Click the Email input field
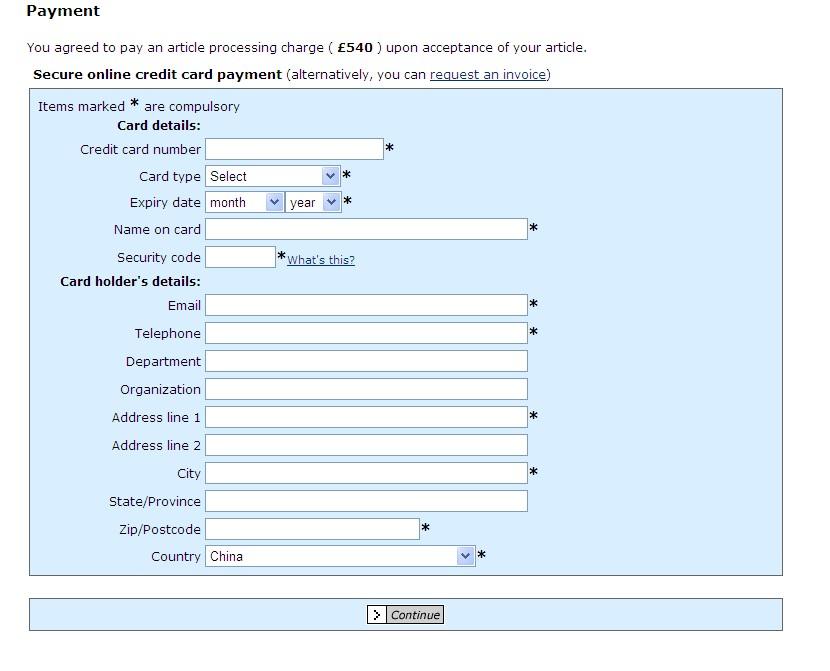 pyautogui.click(x=366, y=305)
